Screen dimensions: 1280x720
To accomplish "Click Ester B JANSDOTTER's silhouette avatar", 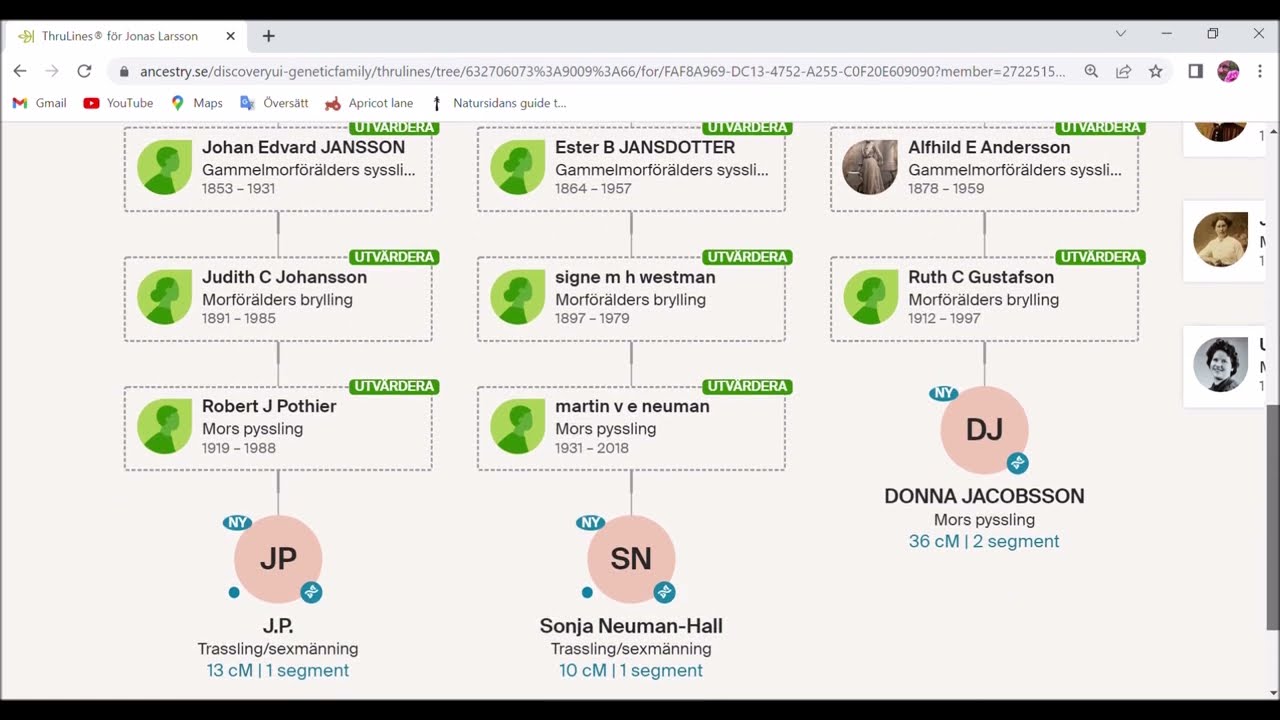I will tap(517, 167).
